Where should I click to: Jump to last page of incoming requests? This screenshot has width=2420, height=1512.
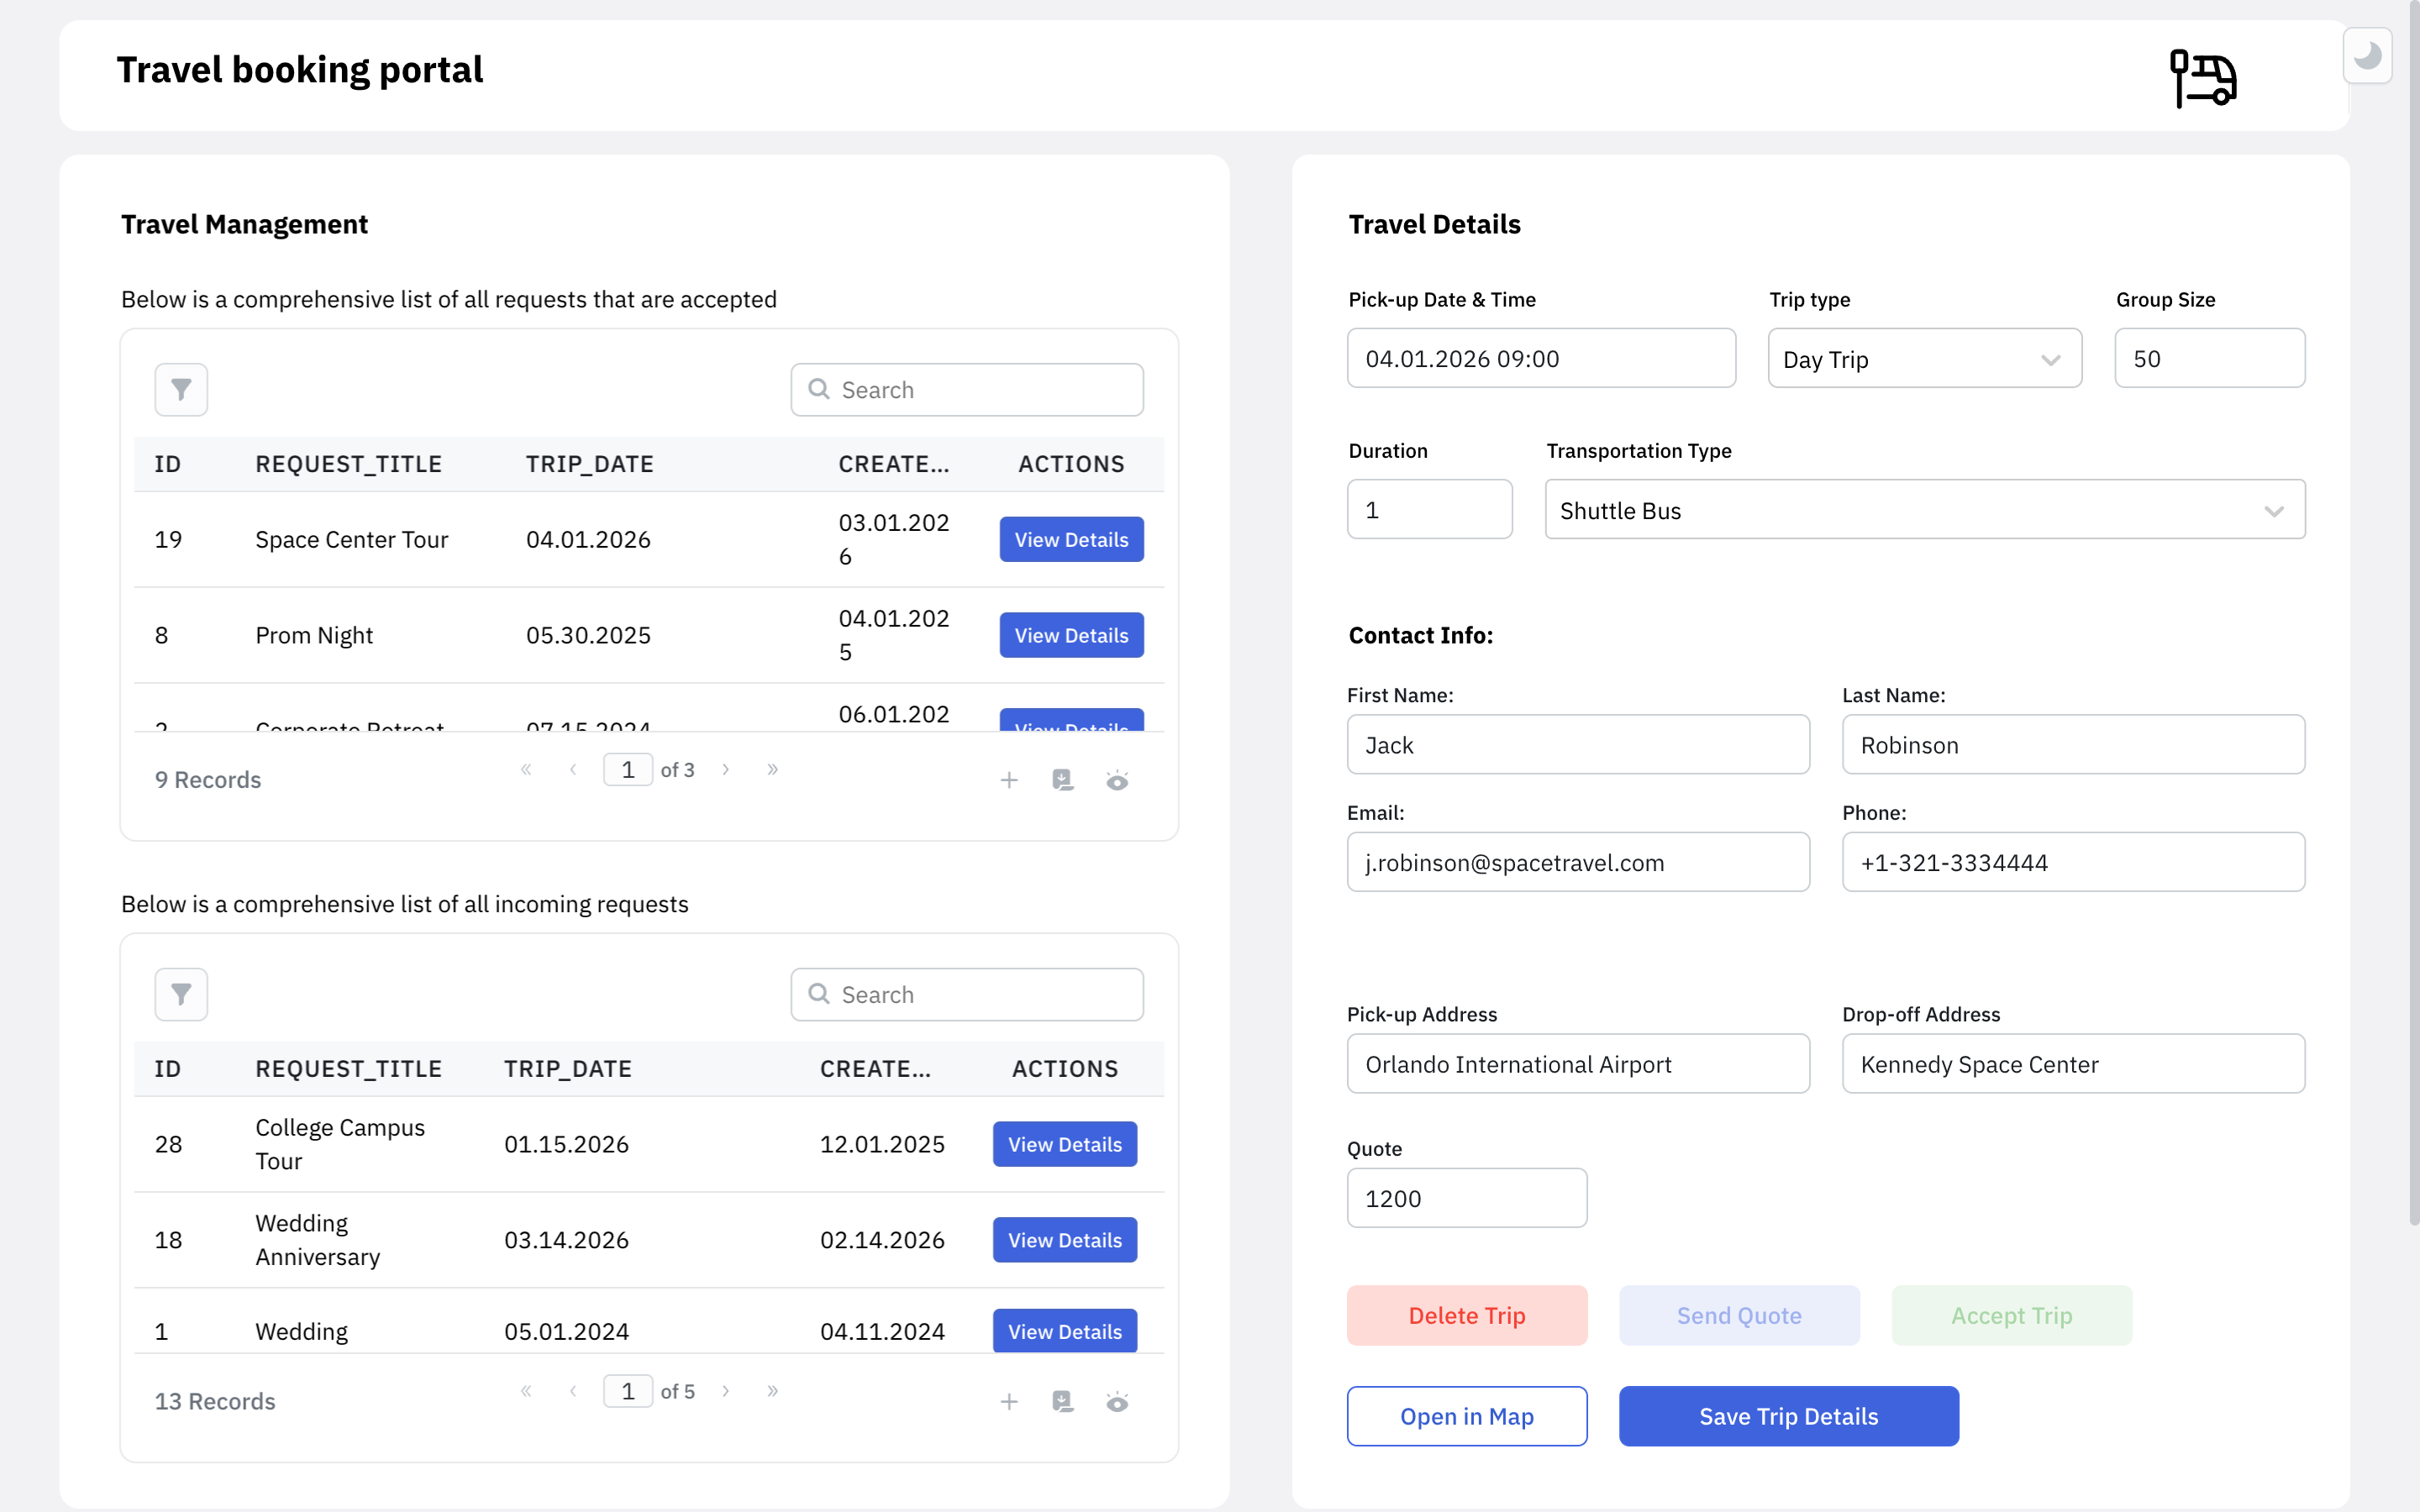pos(772,1391)
